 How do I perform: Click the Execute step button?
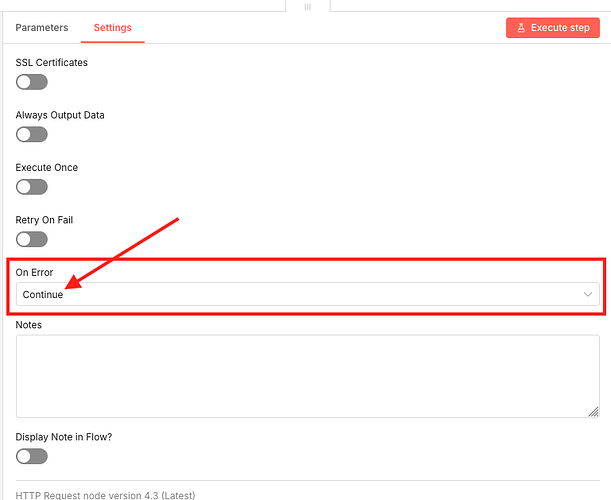553,28
